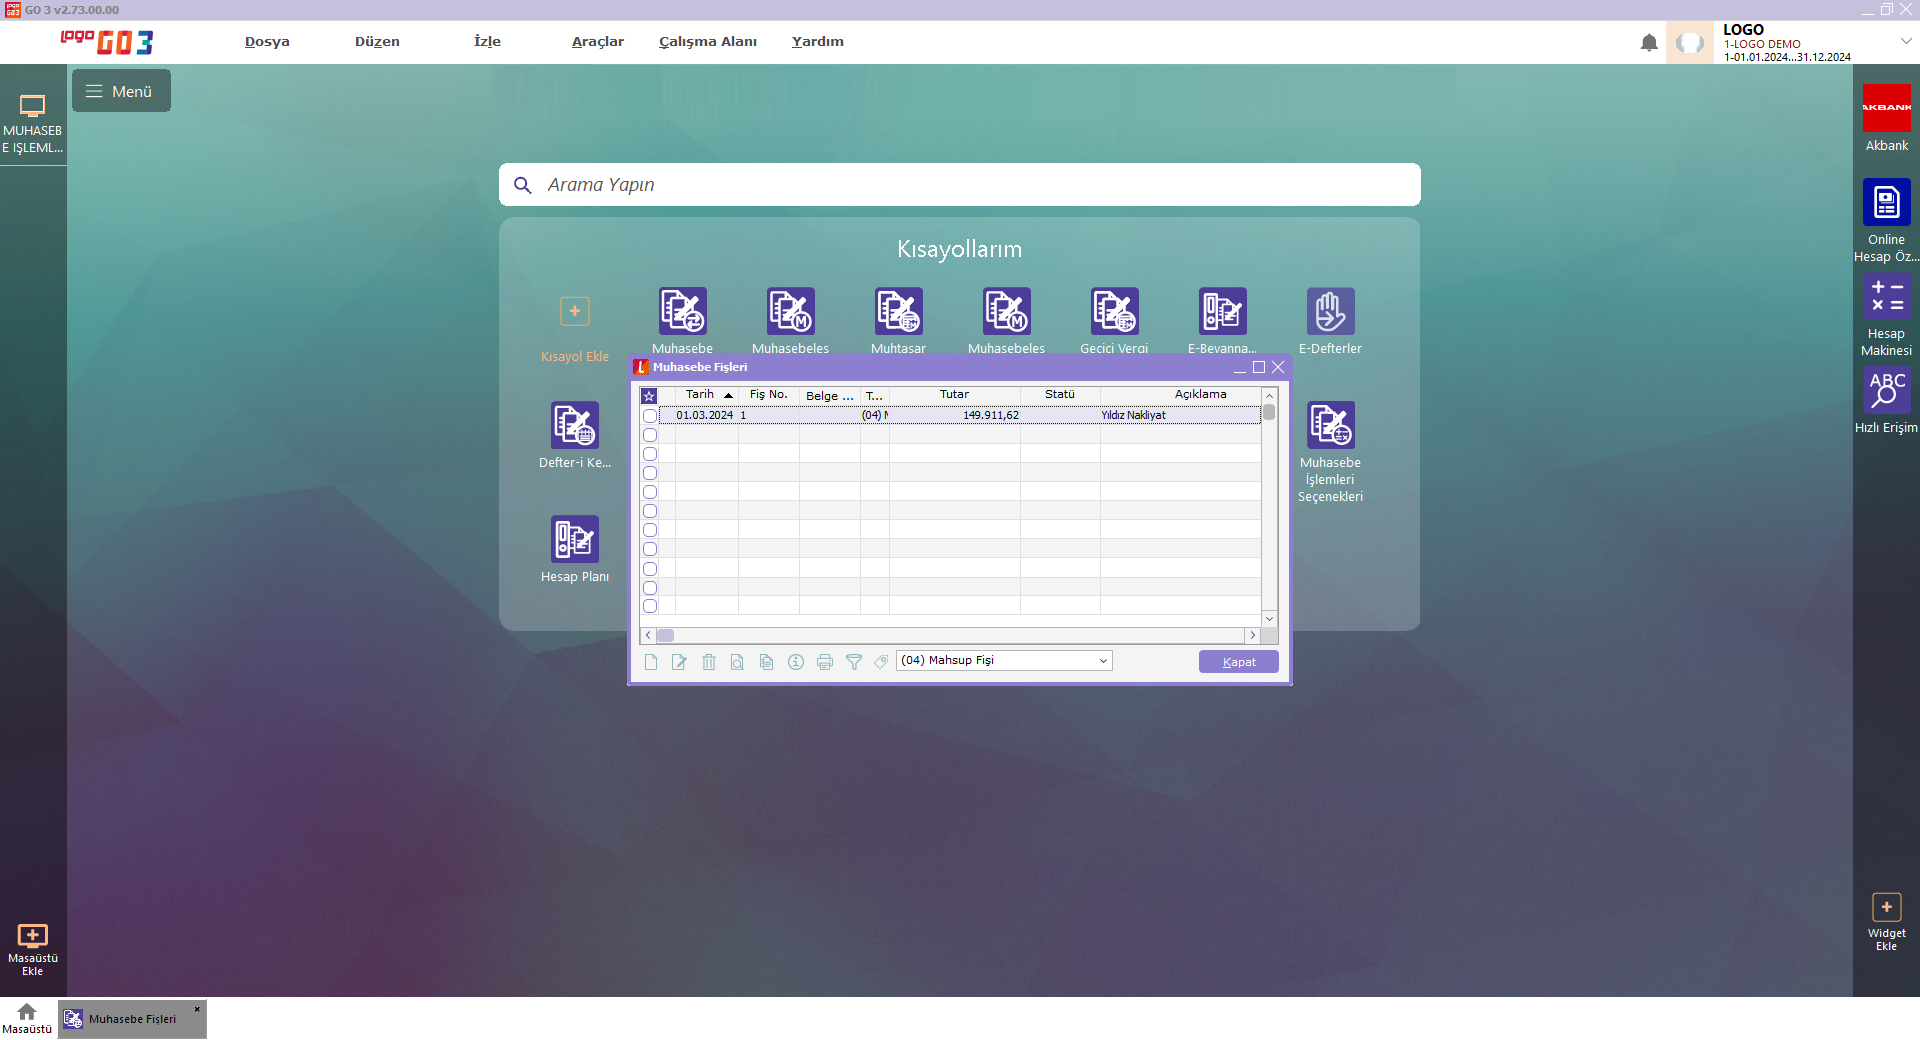
Task: Expand the LOGO company profile chevron
Action: (x=1906, y=41)
